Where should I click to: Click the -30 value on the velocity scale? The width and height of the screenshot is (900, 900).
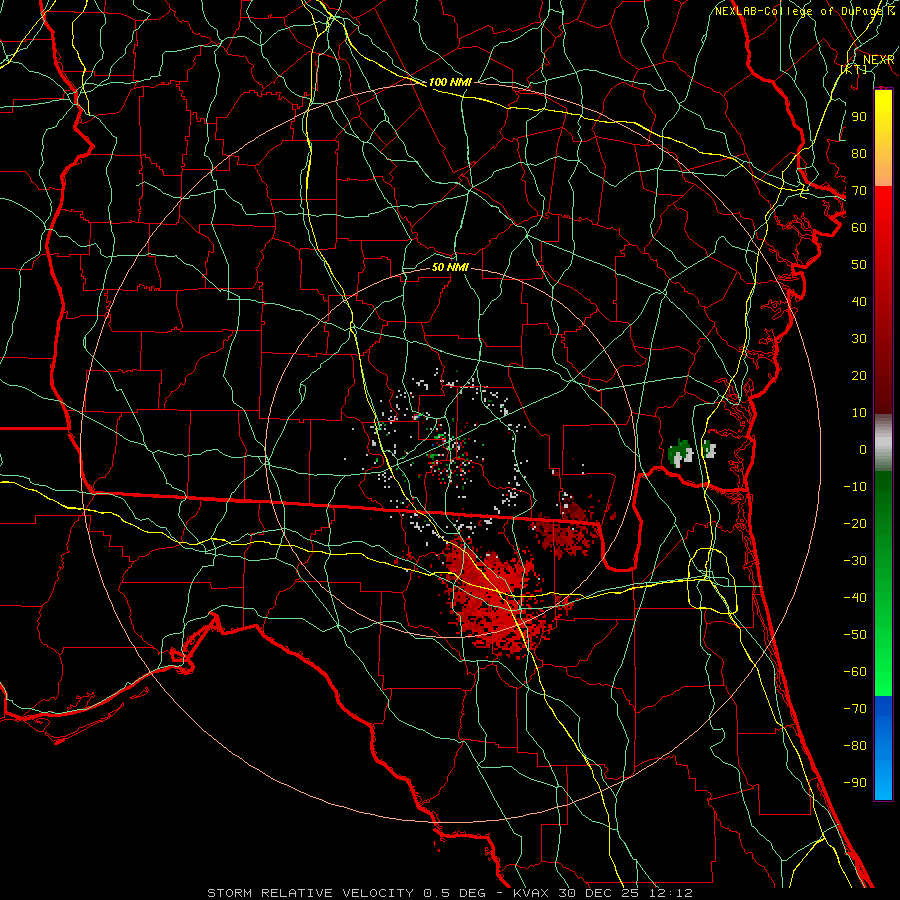[x=855, y=561]
